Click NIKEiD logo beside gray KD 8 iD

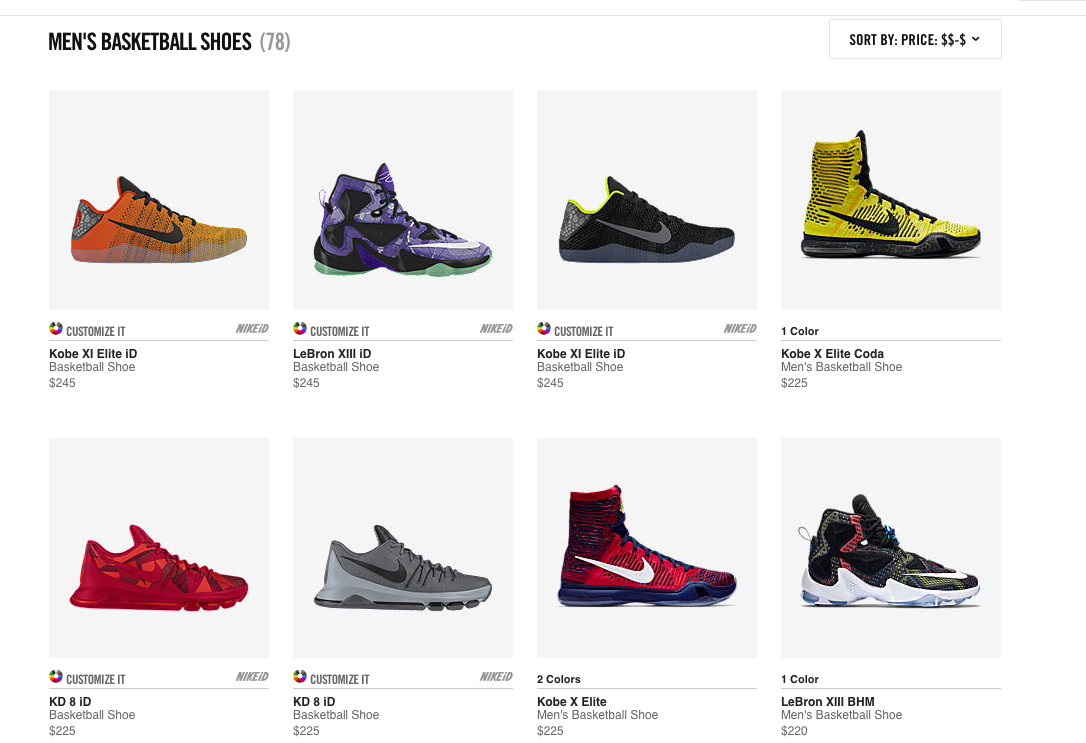coord(496,677)
